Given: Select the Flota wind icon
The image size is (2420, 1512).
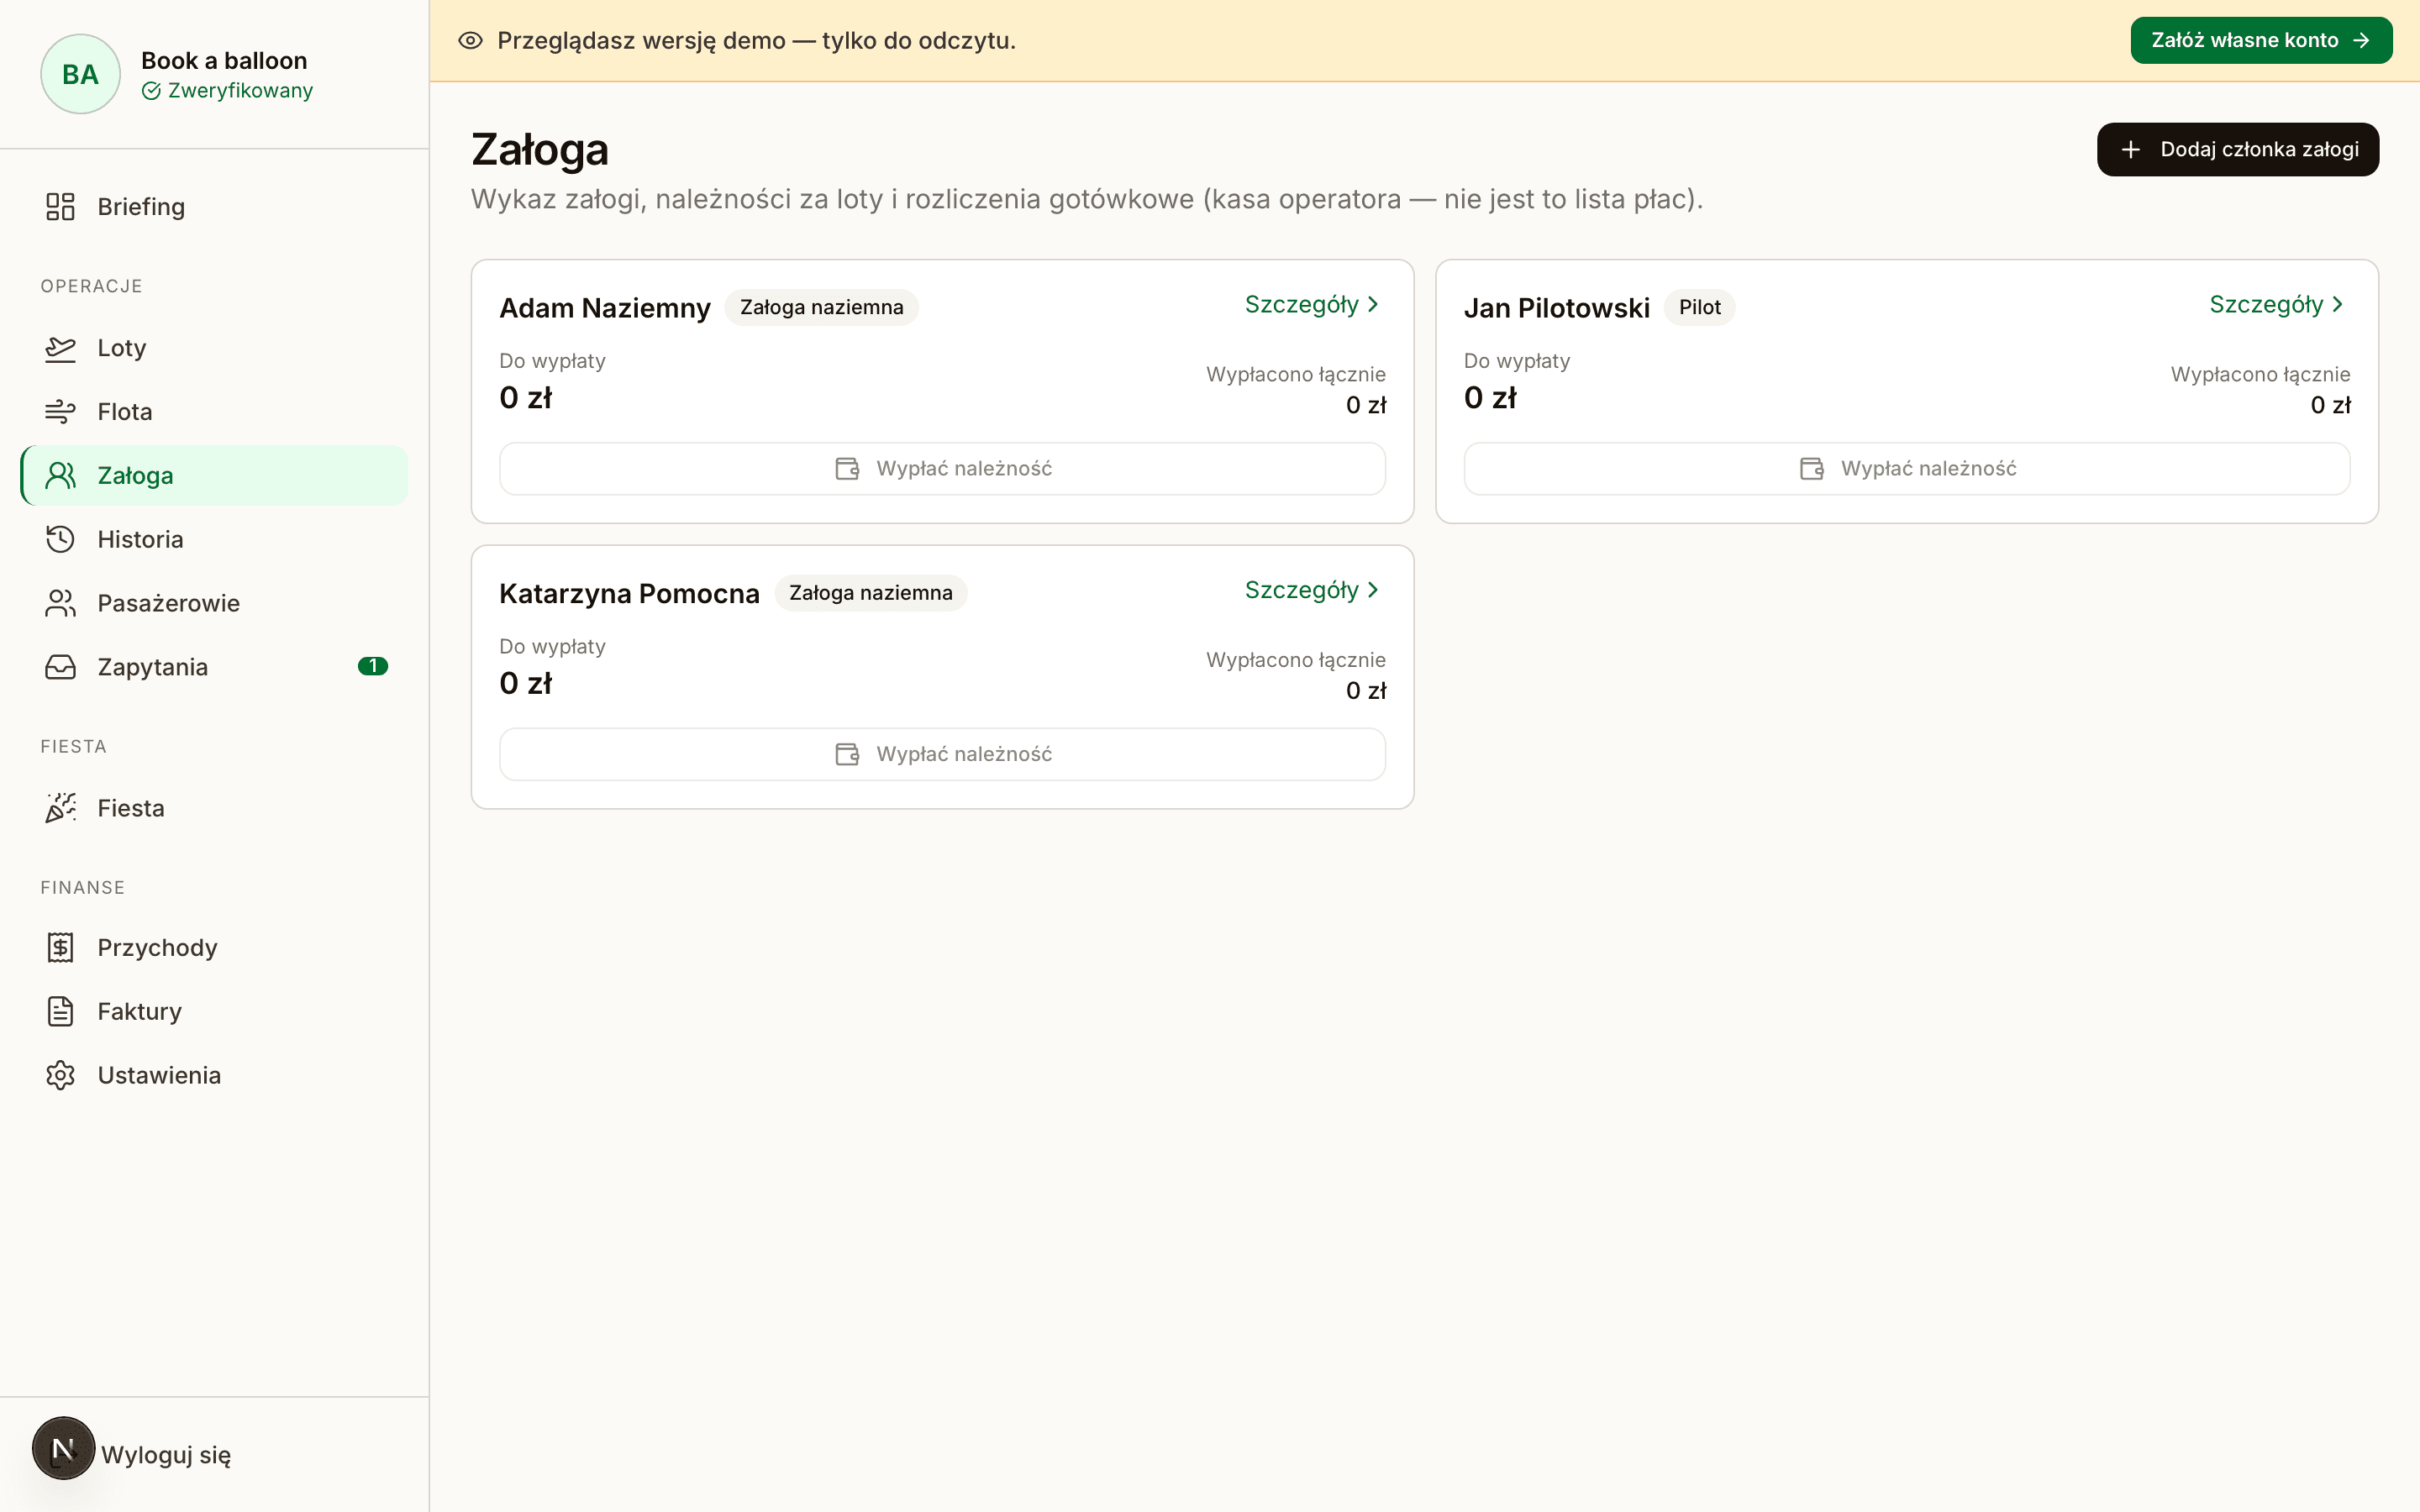Looking at the screenshot, I should pos(60,412).
